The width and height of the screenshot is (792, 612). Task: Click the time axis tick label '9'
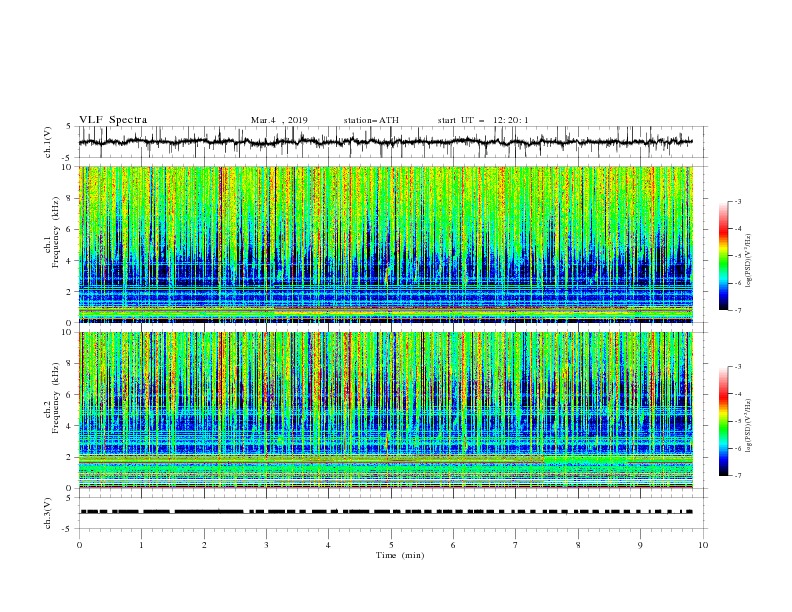(x=640, y=545)
